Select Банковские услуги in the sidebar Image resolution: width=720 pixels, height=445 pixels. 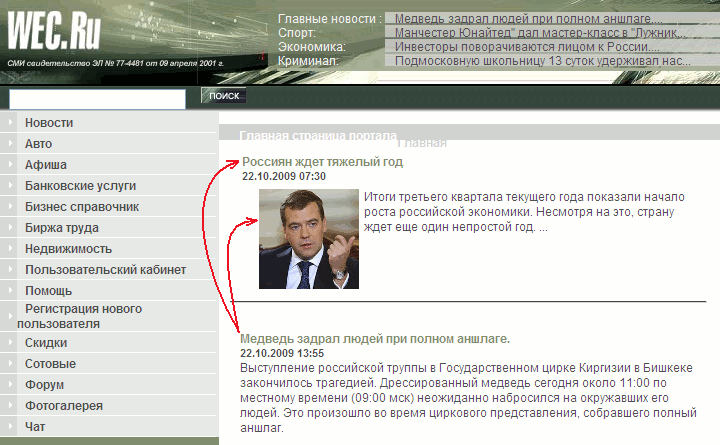pos(81,186)
